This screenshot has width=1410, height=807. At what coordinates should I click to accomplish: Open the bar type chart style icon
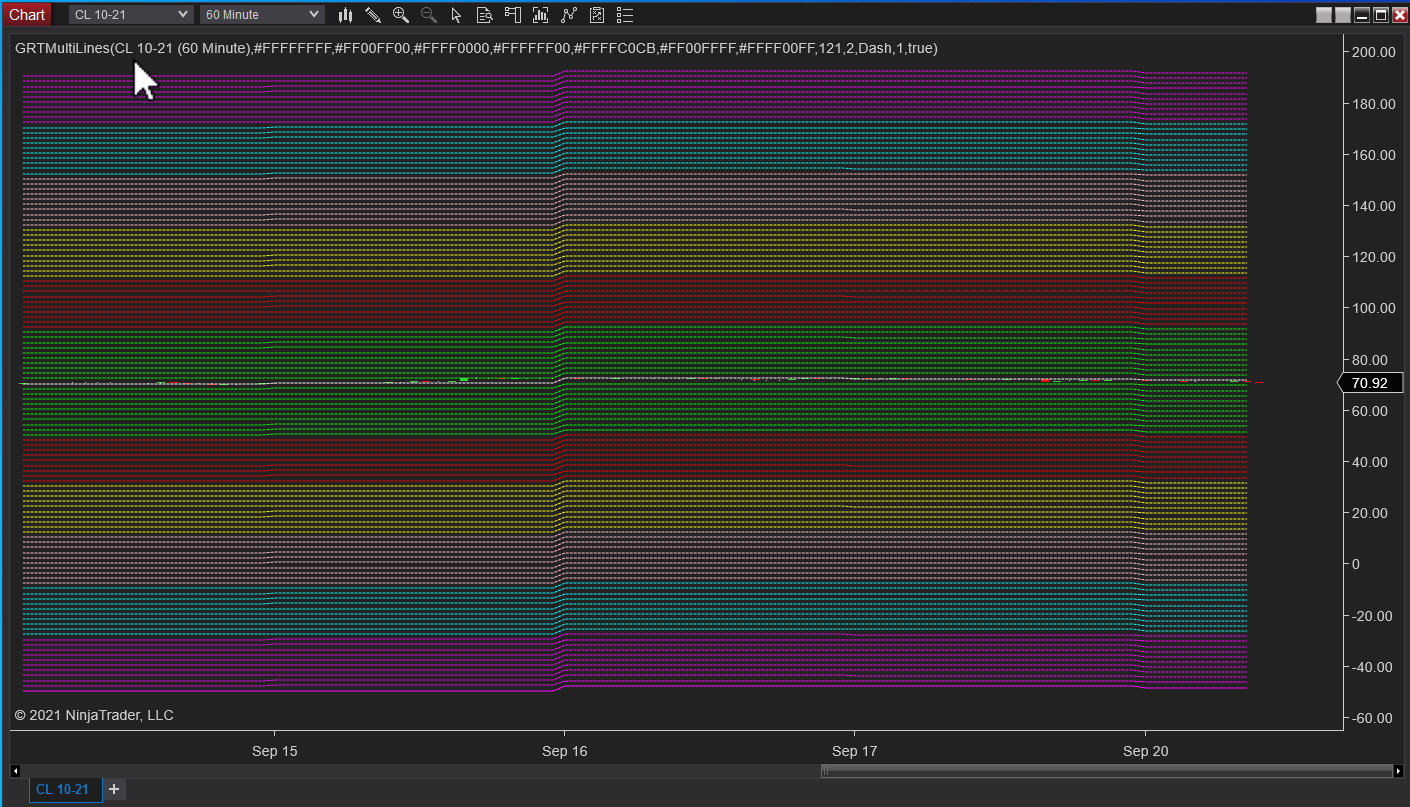click(346, 15)
